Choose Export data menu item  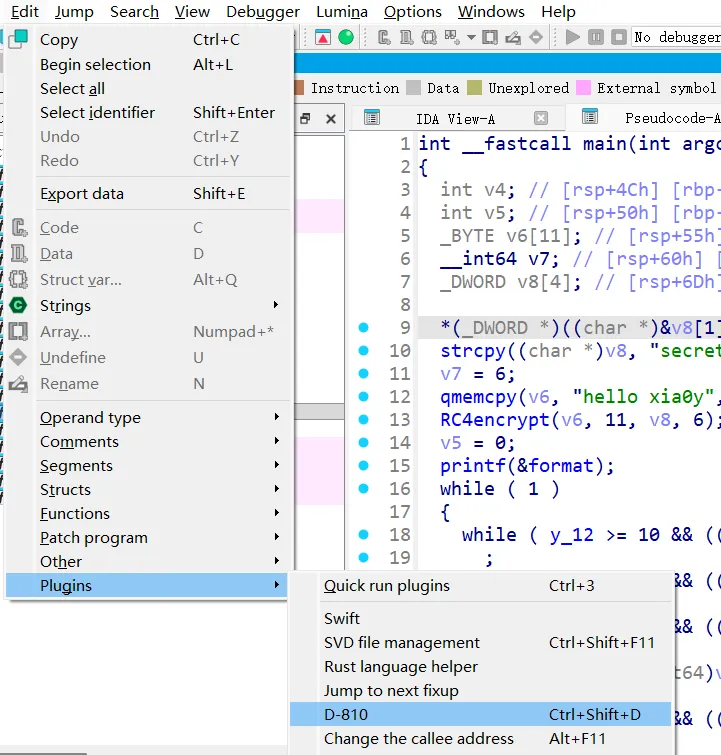(x=146, y=194)
